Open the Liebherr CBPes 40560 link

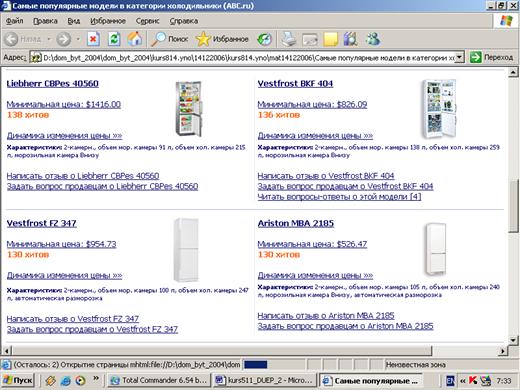click(52, 84)
